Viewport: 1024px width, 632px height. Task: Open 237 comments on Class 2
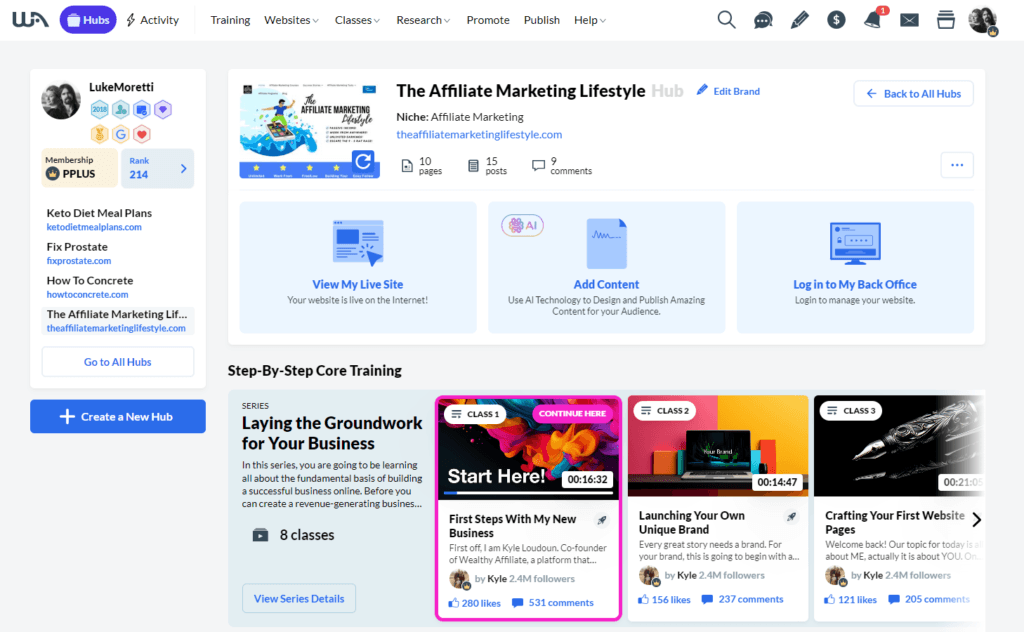coord(743,599)
